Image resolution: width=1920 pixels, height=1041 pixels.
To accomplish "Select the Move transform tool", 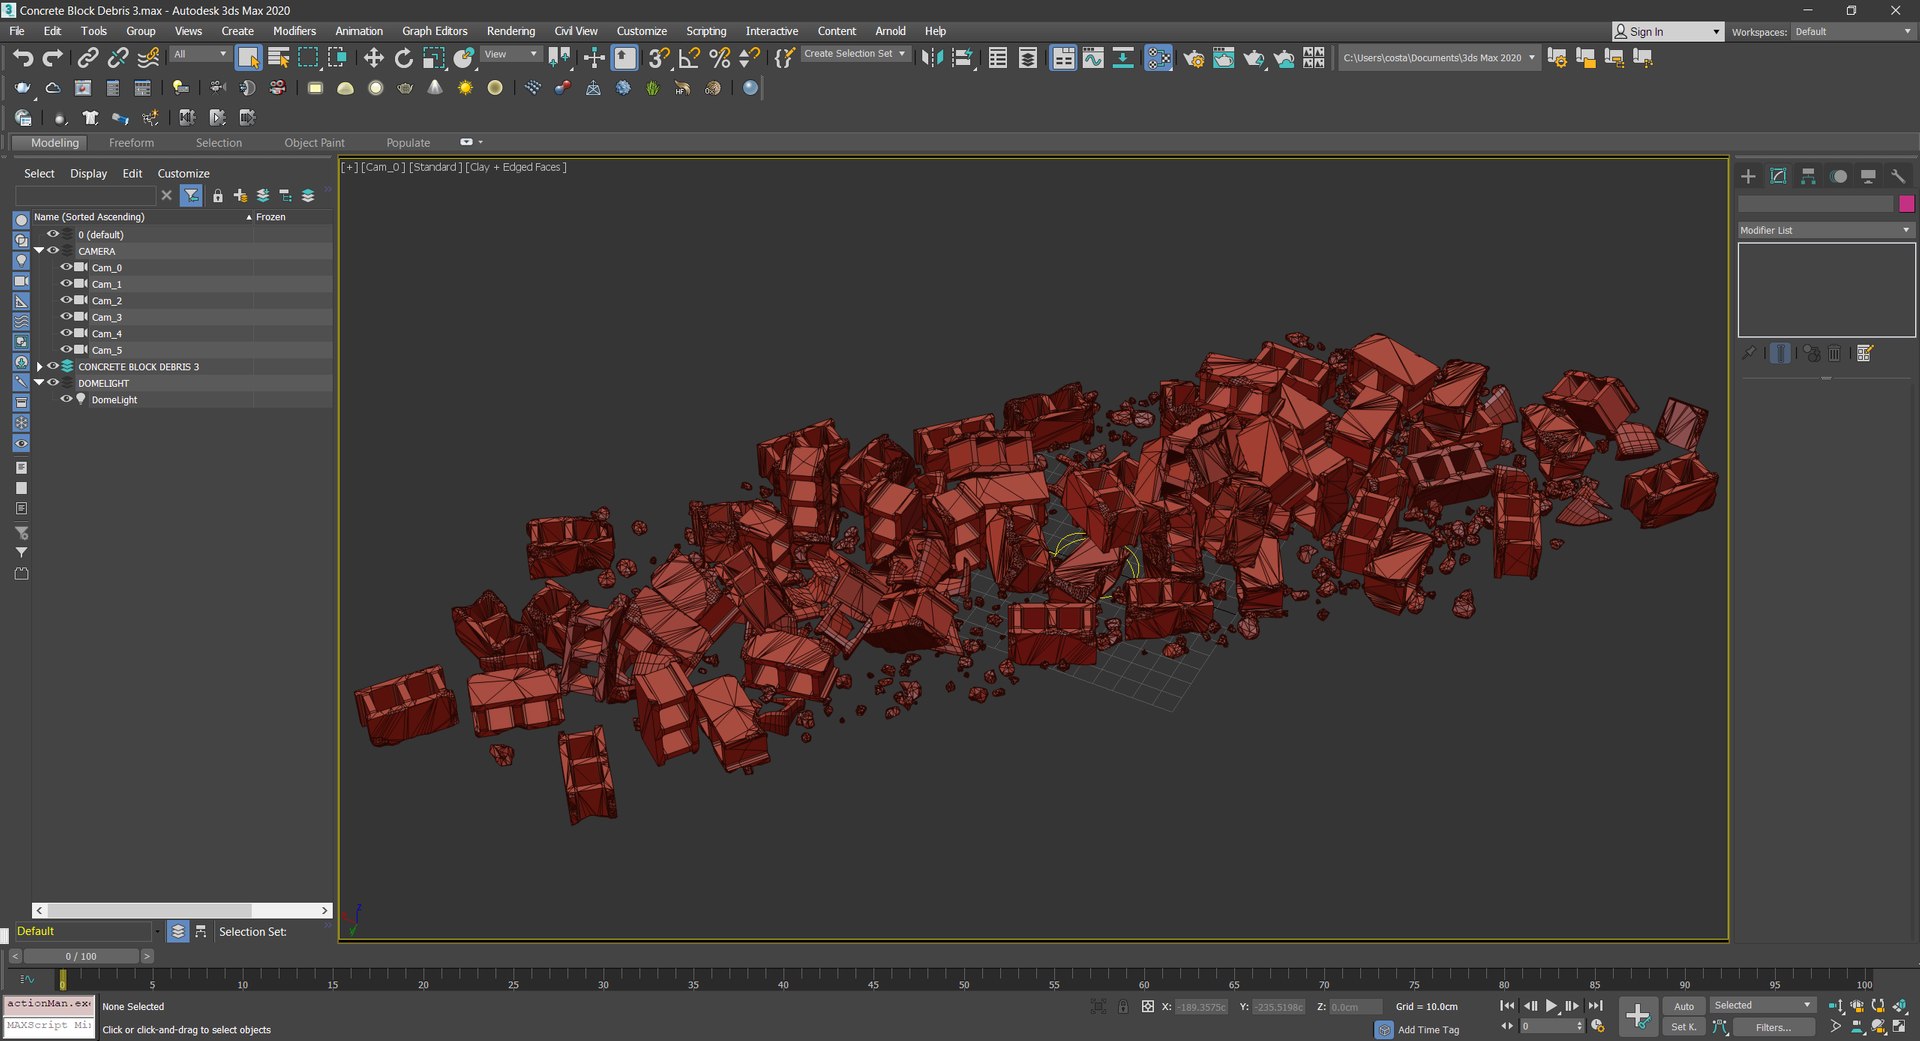I will tap(373, 58).
